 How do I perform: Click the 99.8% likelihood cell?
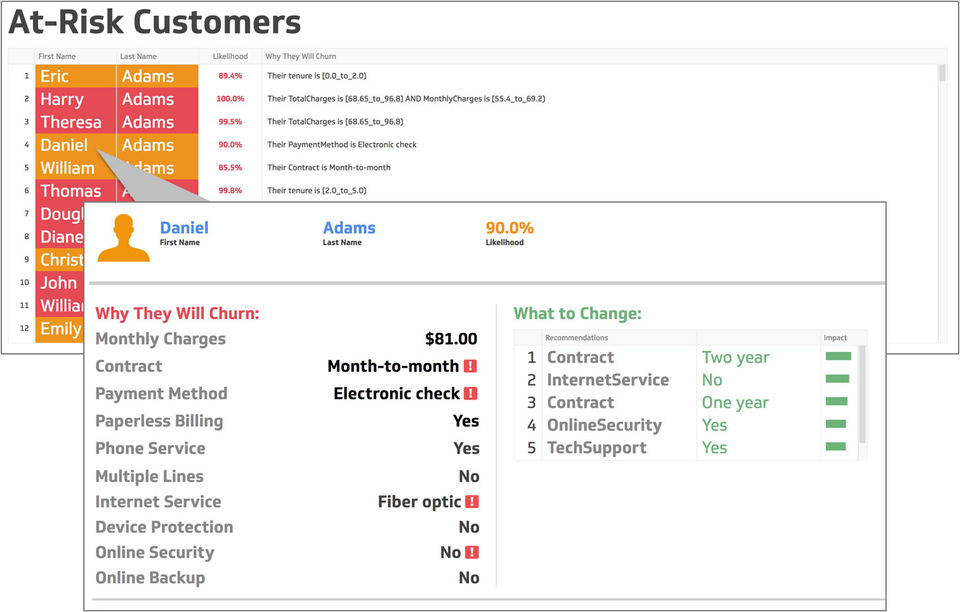[230, 190]
